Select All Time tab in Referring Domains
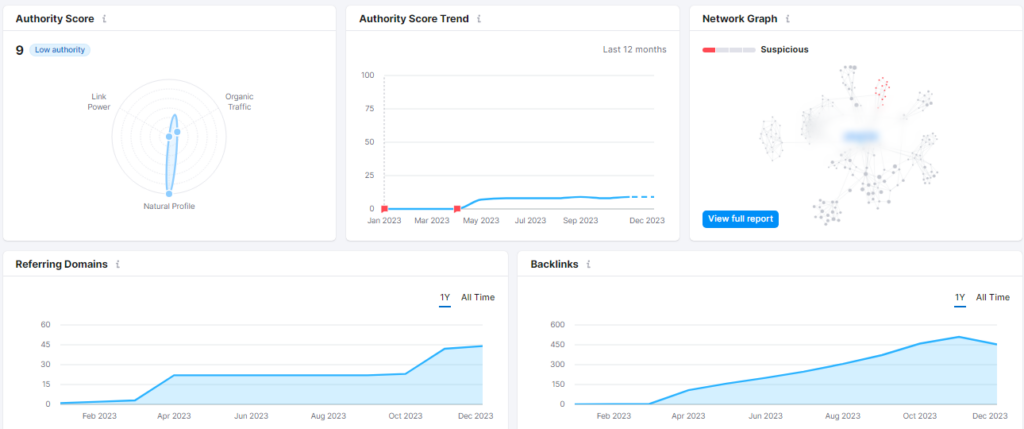The image size is (1024, 429). (x=478, y=298)
